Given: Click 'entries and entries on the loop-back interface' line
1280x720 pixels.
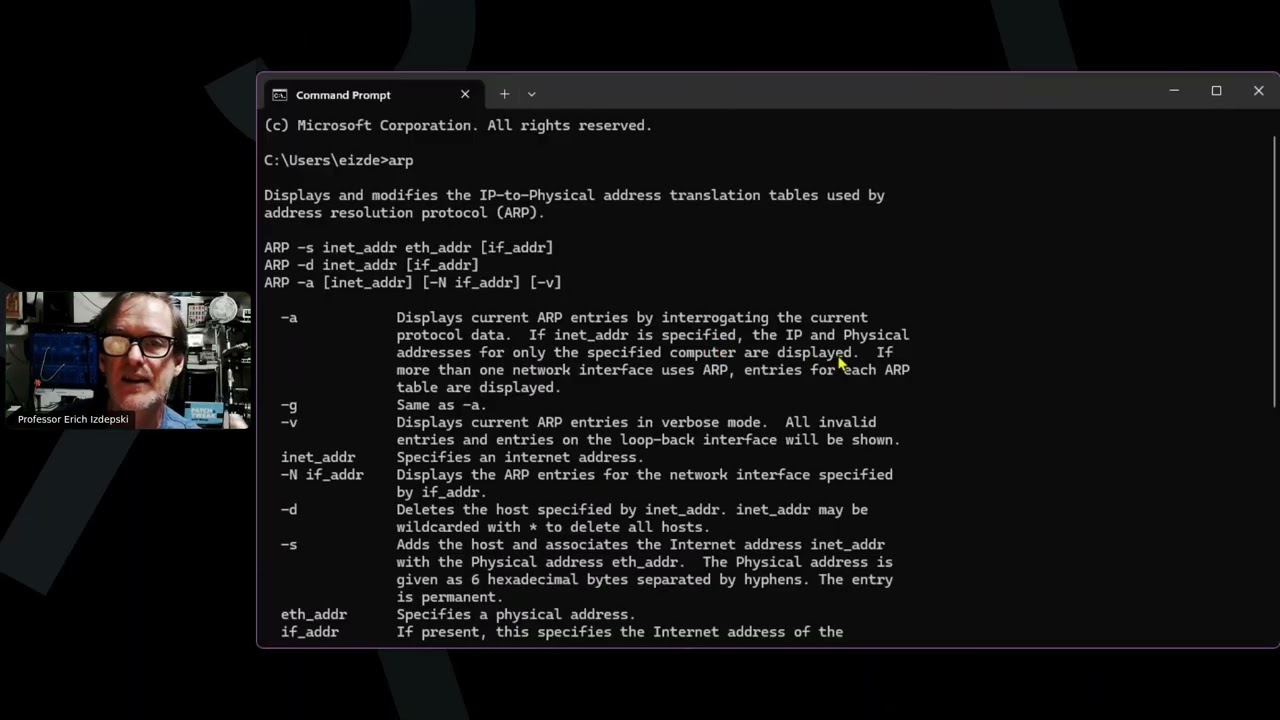Looking at the screenshot, I should pos(648,440).
